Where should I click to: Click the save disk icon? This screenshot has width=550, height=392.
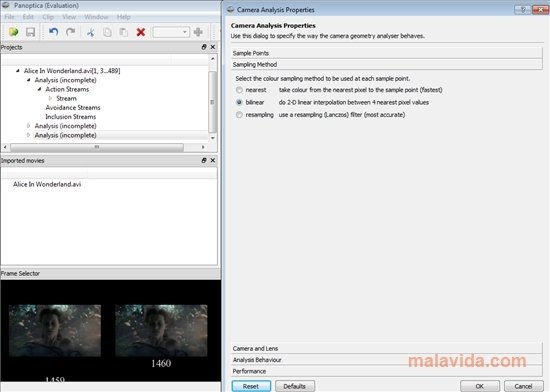31,32
